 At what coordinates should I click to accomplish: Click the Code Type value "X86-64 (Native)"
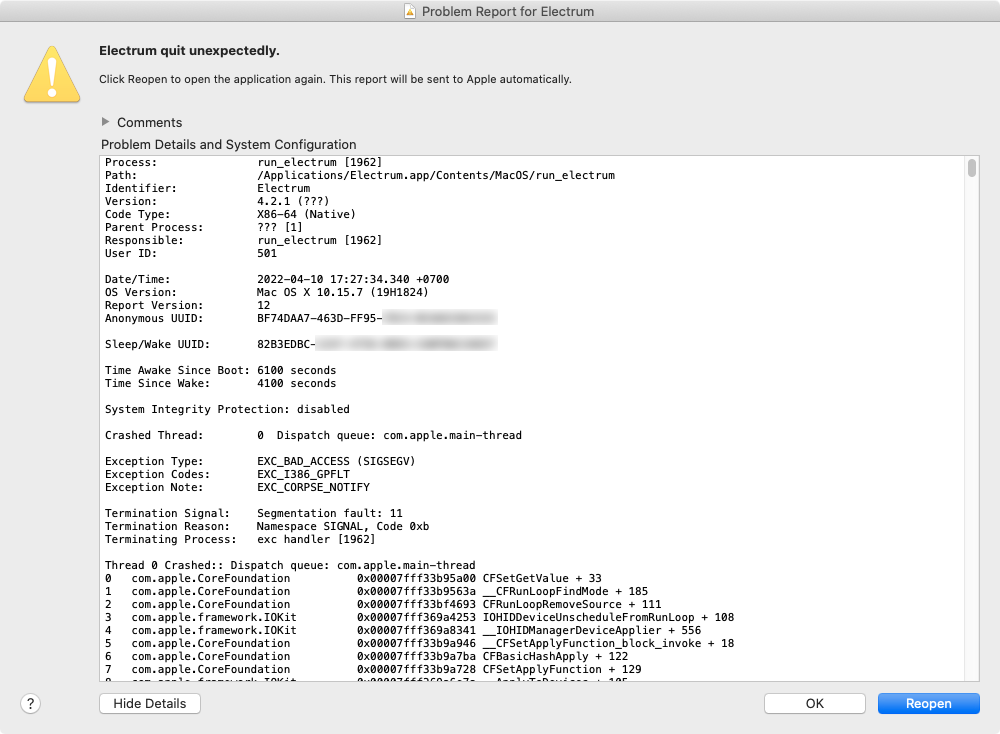pos(306,214)
